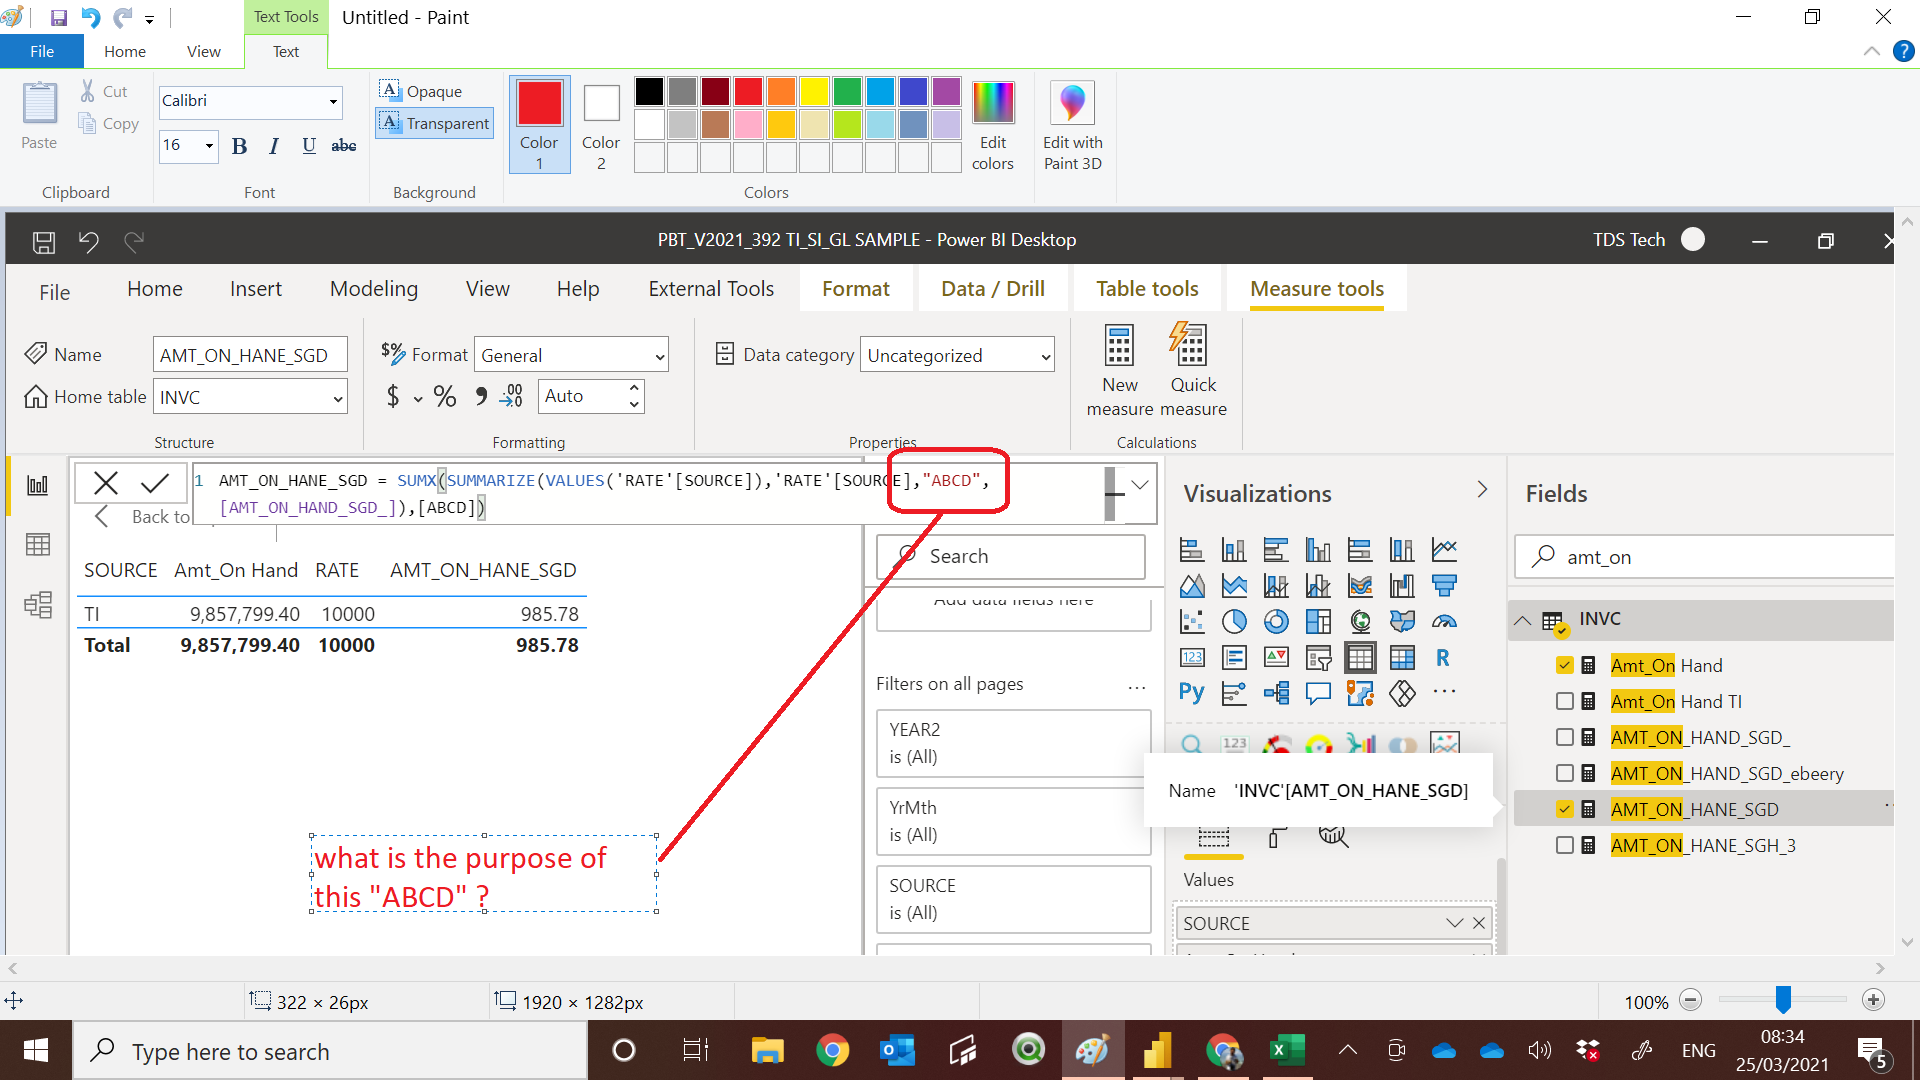Screen dimensions: 1920x1080
Task: Open the External Tools tab
Action: [711, 289]
